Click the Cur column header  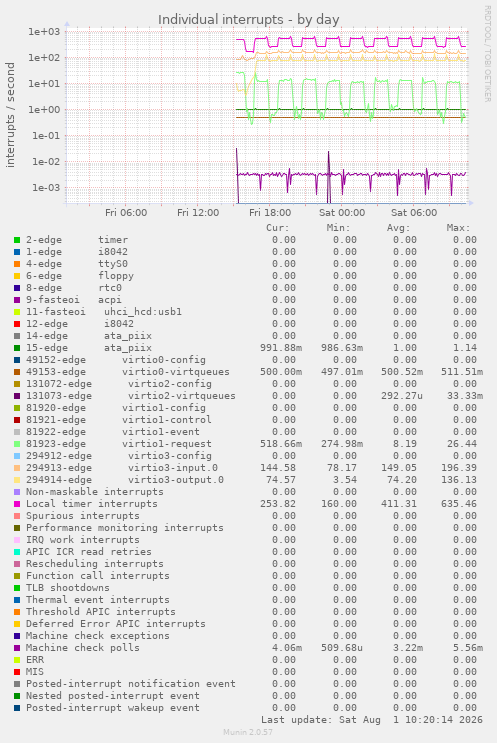point(278,228)
